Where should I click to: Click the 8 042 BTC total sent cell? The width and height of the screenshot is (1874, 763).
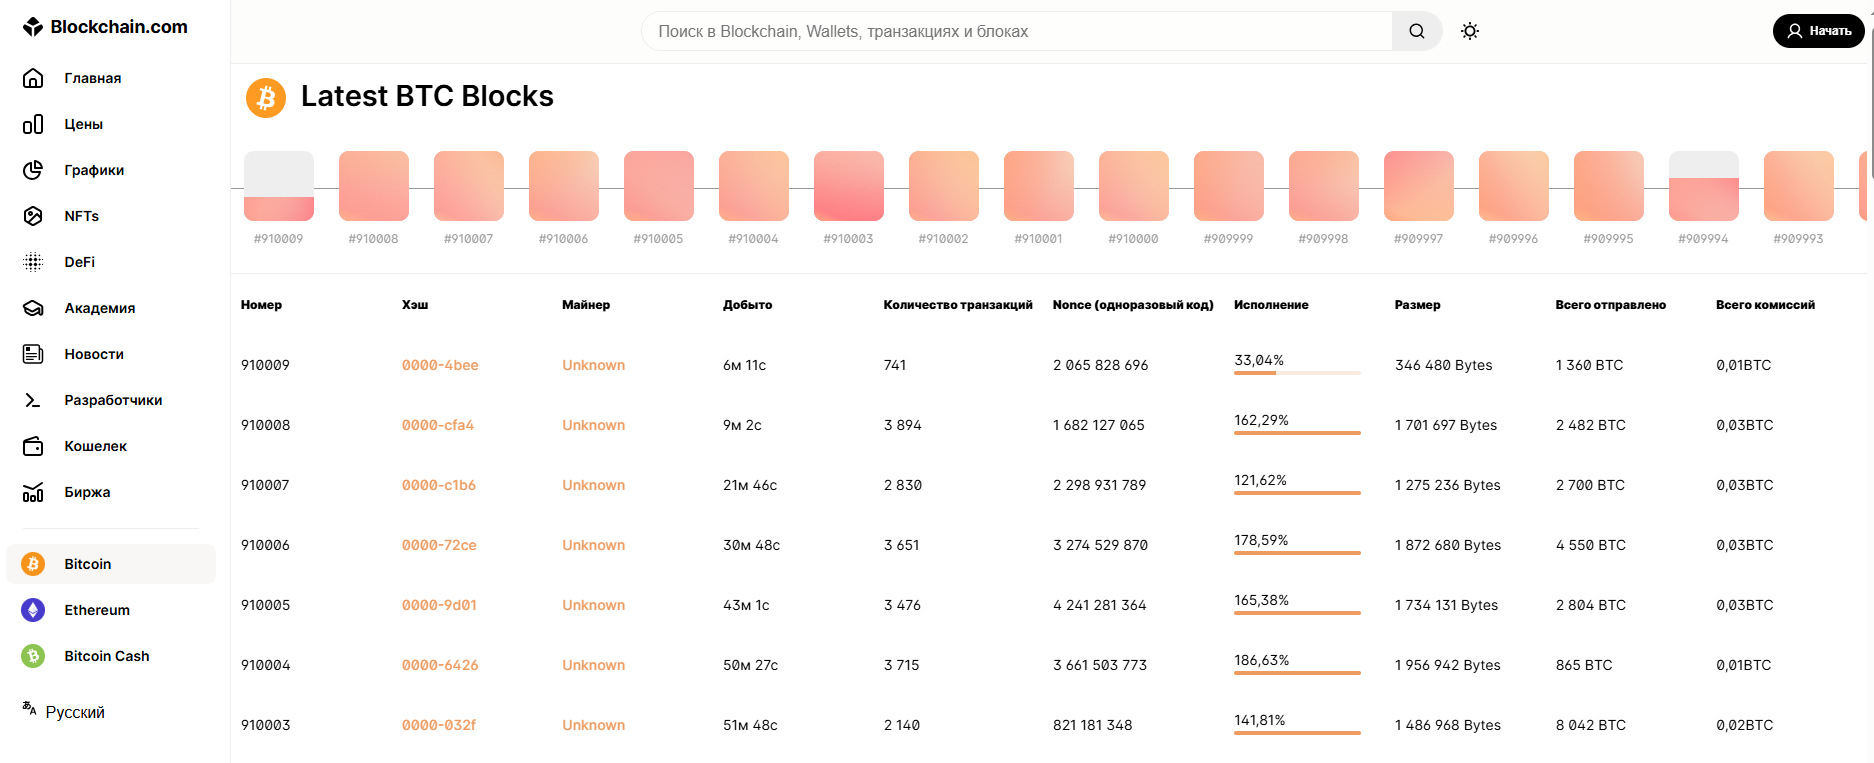tap(1591, 725)
